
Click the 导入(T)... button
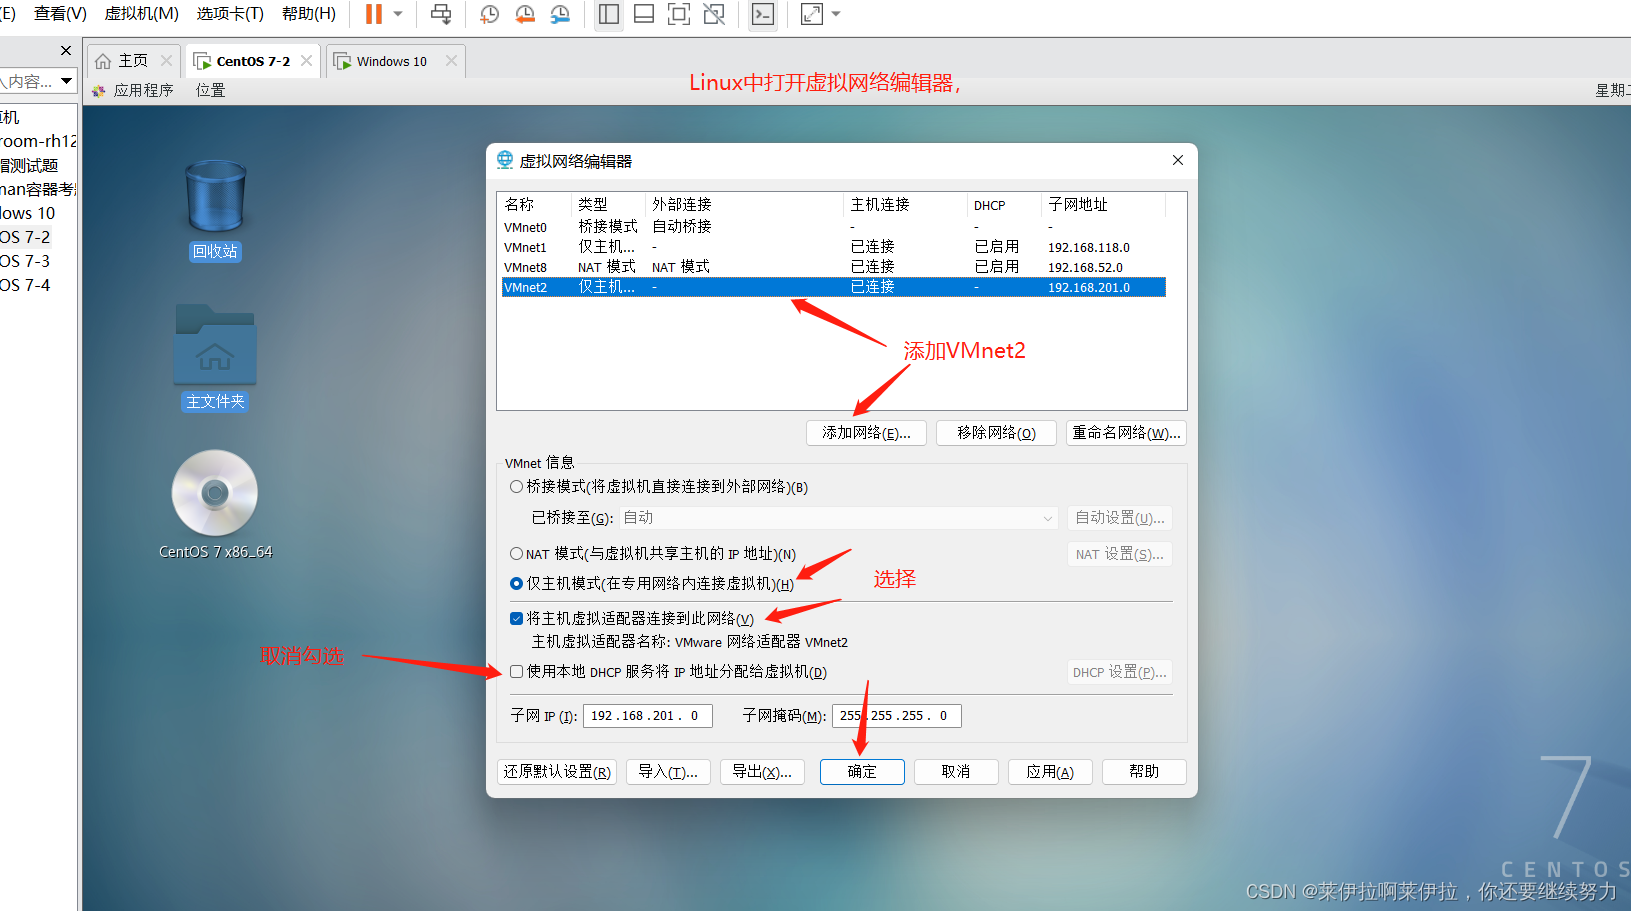point(668,772)
